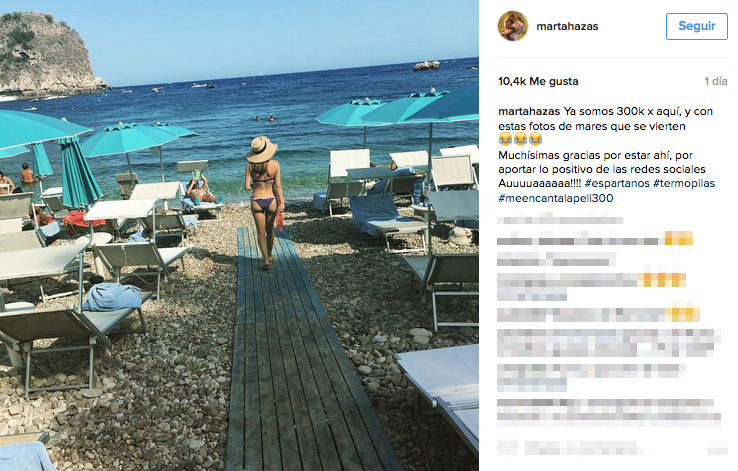Open the #meencantalapeli300 hashtag

tap(555, 198)
